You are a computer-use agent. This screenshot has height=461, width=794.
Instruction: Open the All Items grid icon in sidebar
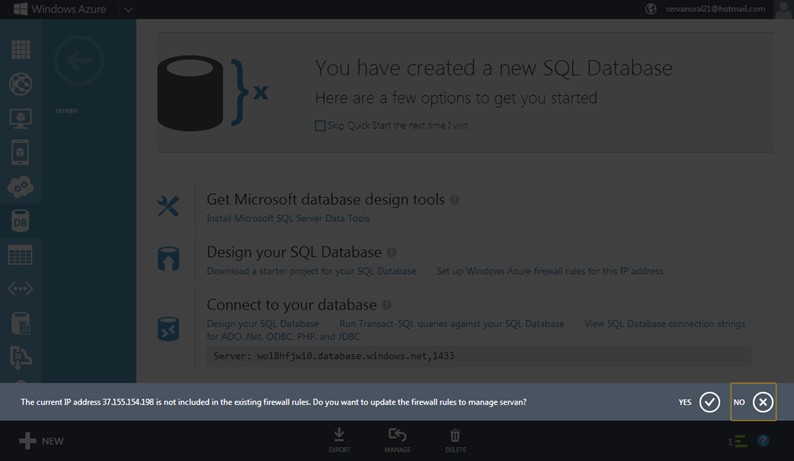click(x=20, y=50)
